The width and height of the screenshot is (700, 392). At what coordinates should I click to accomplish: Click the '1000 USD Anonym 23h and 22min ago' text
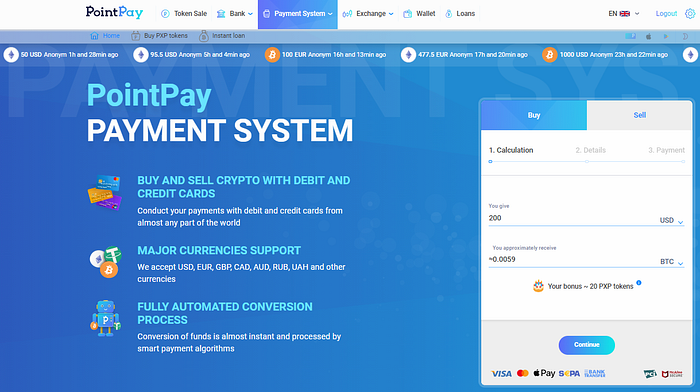tap(614, 55)
